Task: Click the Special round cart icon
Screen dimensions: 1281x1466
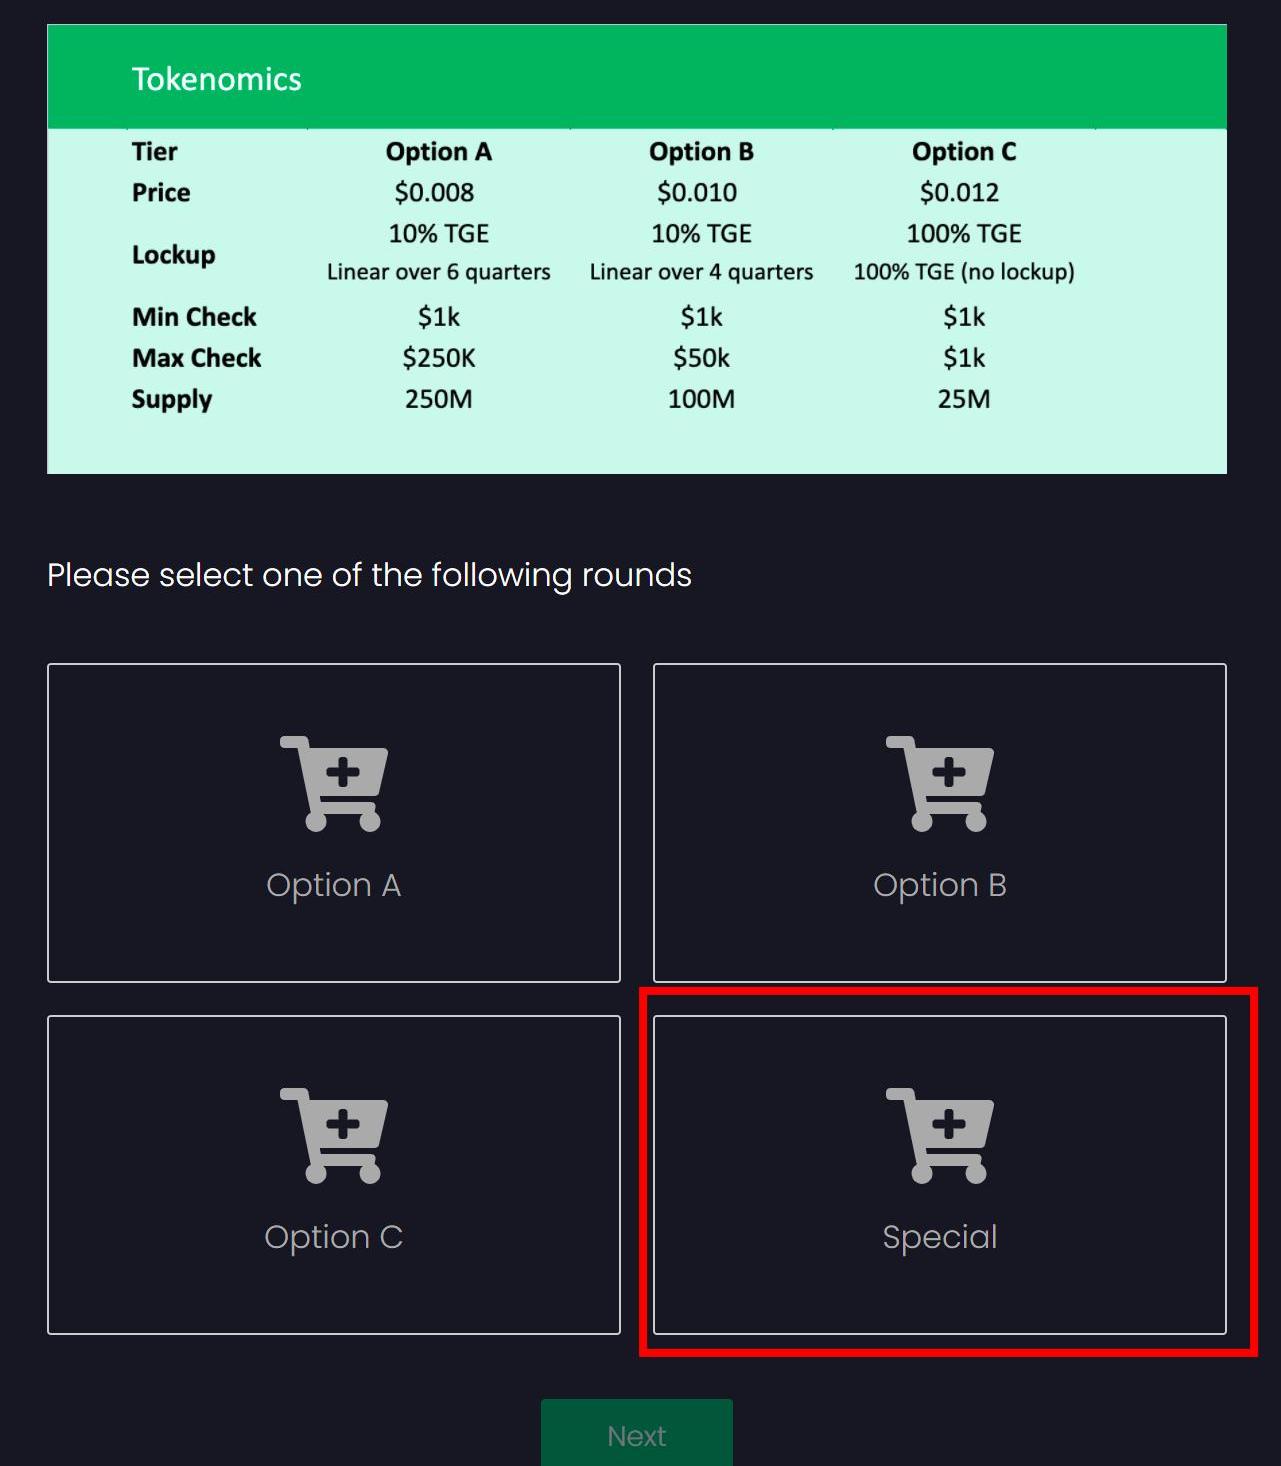Action: [x=940, y=1136]
